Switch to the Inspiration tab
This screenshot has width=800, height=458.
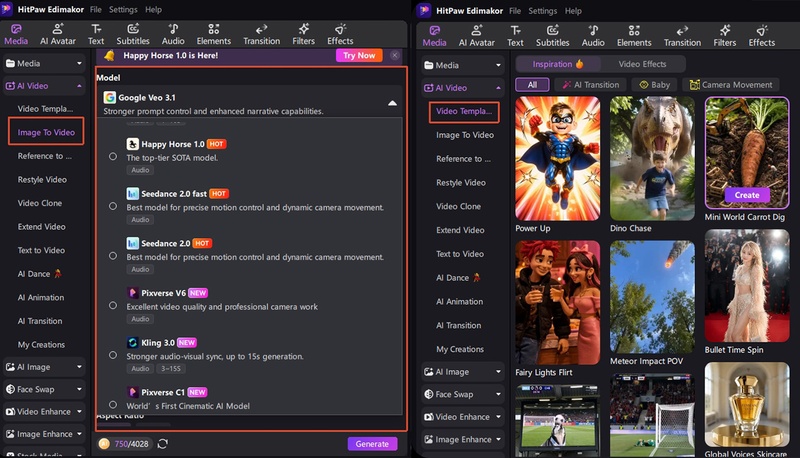coord(558,64)
